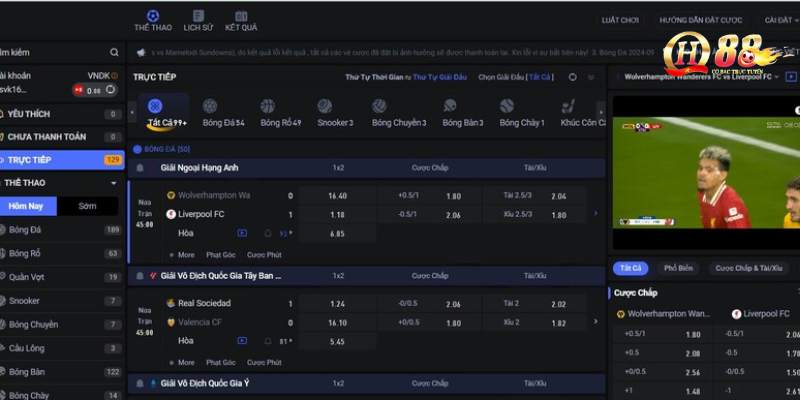Open live stream for Real Sociedad match
Image resolution: width=800 pixels, height=400 pixels.
point(242,341)
